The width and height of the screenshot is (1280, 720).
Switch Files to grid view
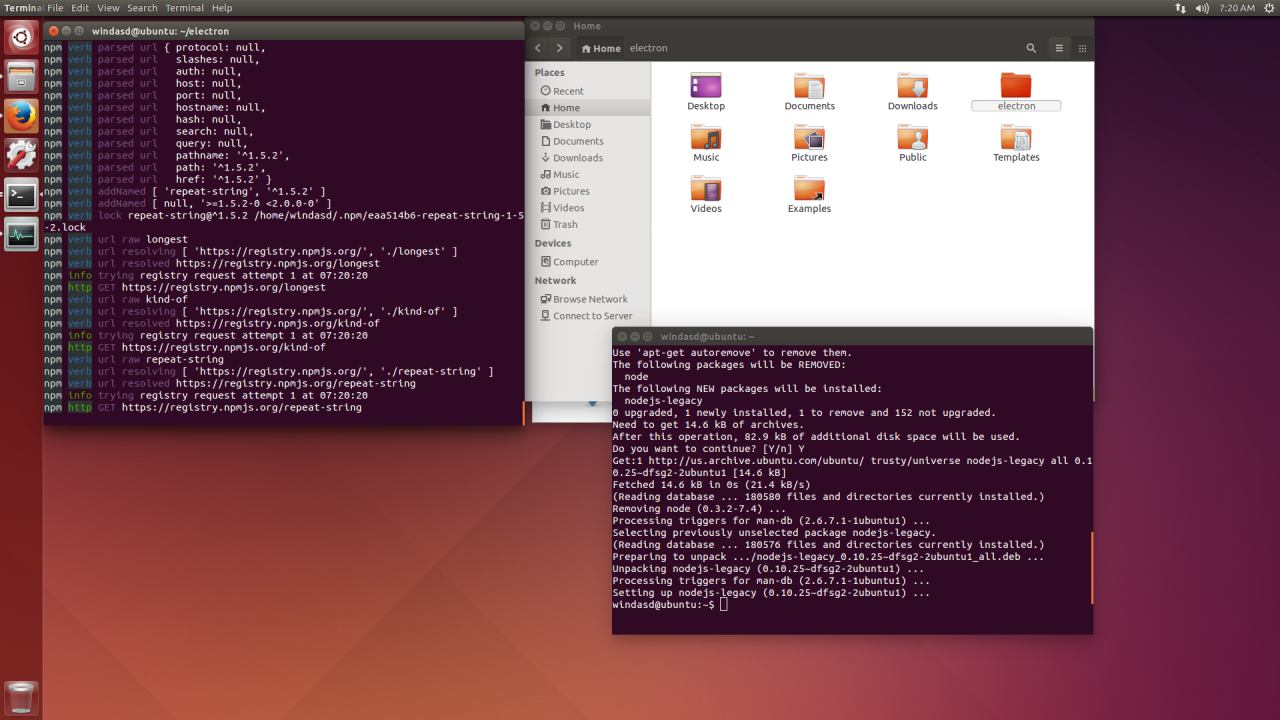1082,48
